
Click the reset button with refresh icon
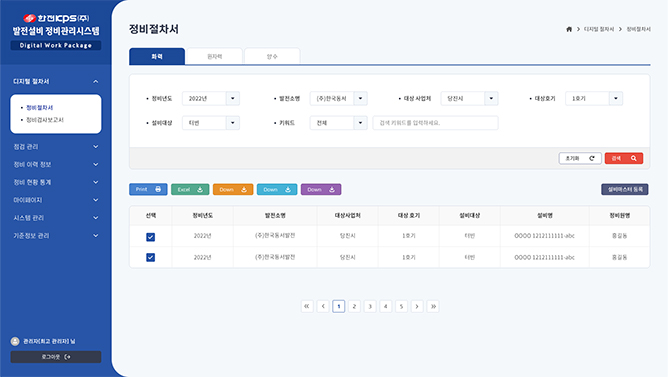(x=580, y=158)
